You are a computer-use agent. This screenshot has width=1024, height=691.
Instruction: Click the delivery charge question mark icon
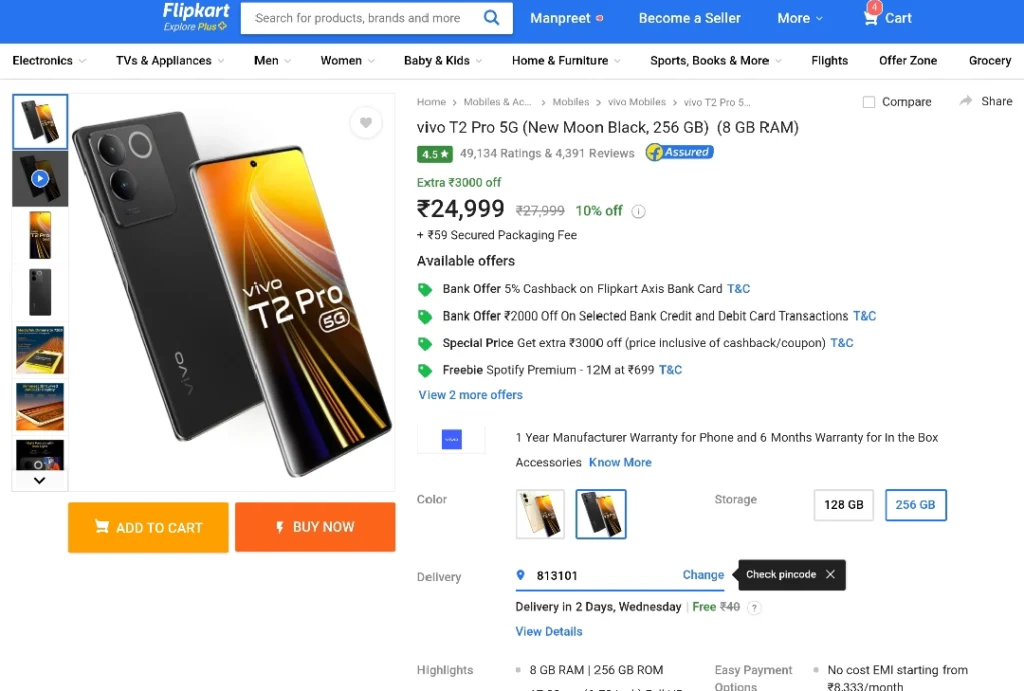754,607
